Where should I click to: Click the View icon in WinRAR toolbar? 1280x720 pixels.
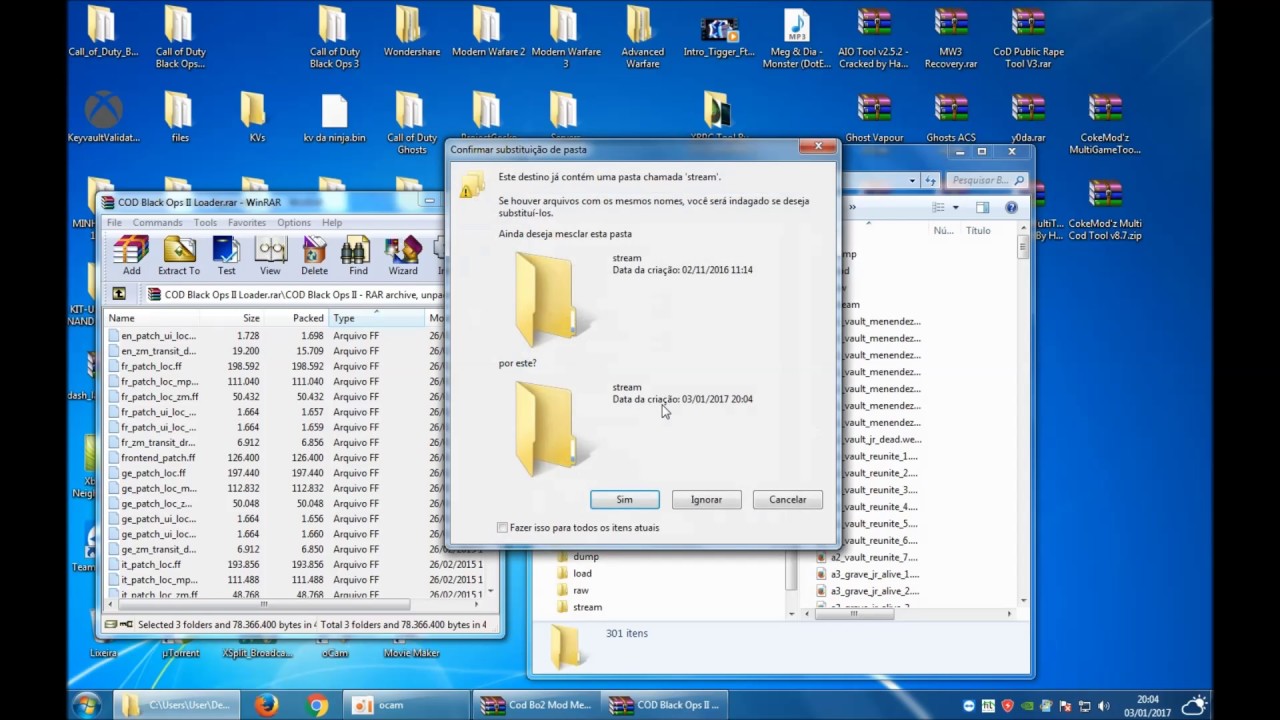click(270, 256)
